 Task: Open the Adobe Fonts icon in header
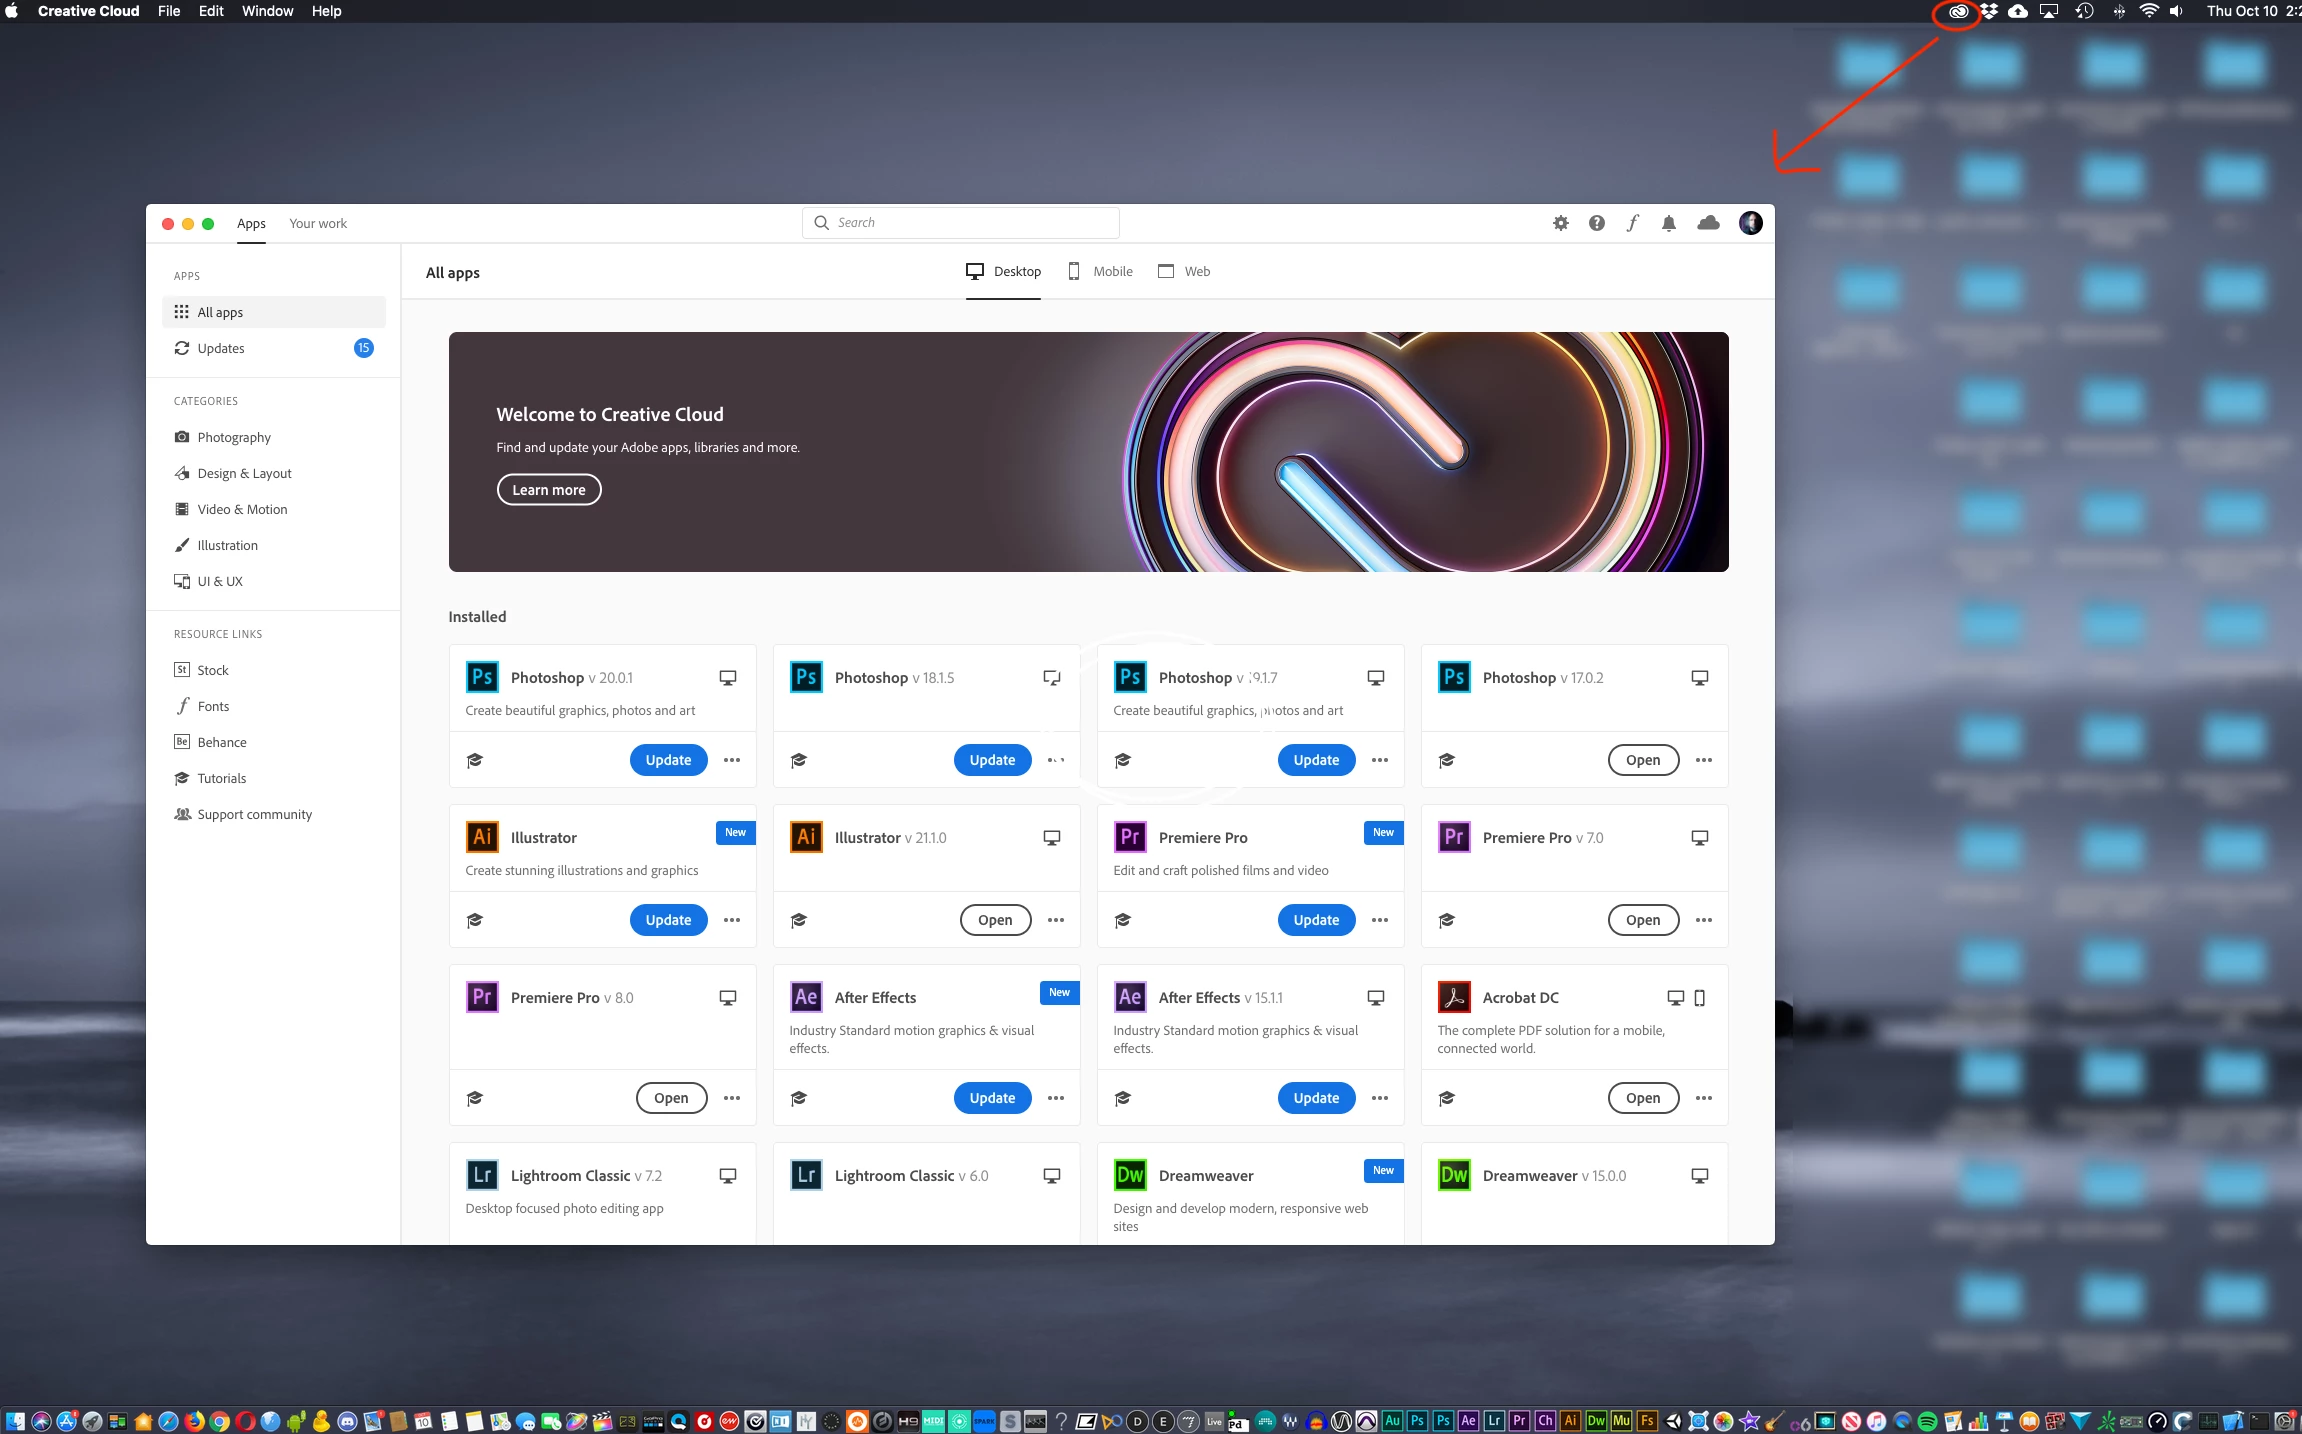pyautogui.click(x=1632, y=223)
